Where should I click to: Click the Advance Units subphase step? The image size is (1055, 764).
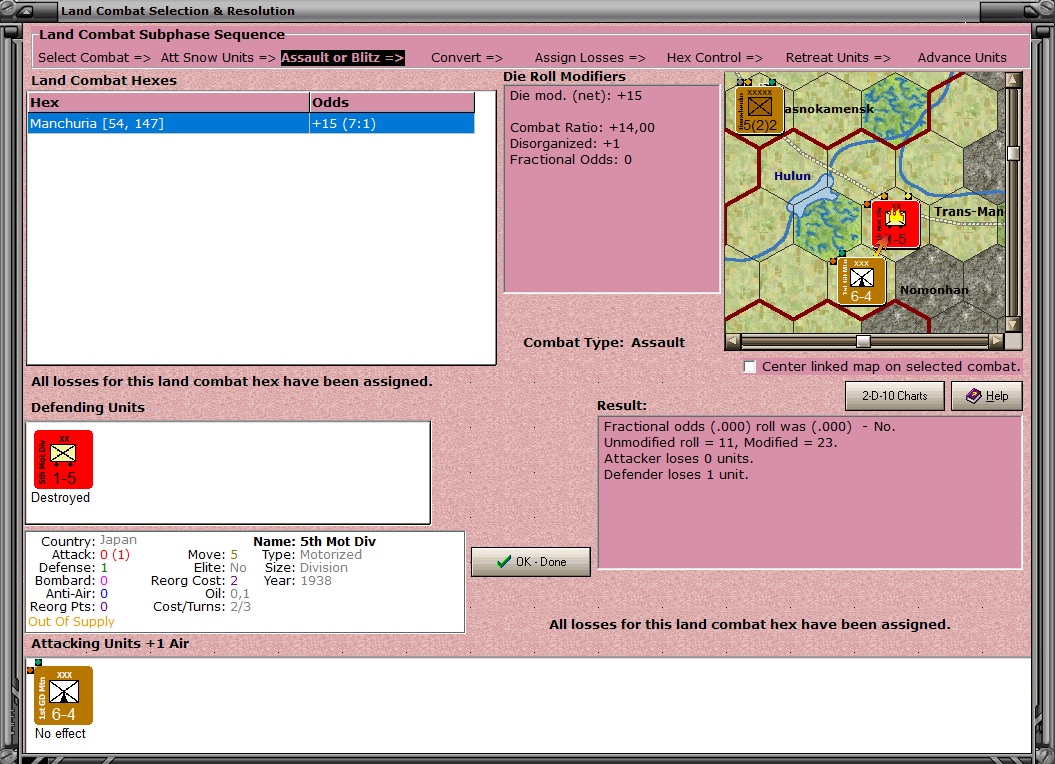coord(961,57)
